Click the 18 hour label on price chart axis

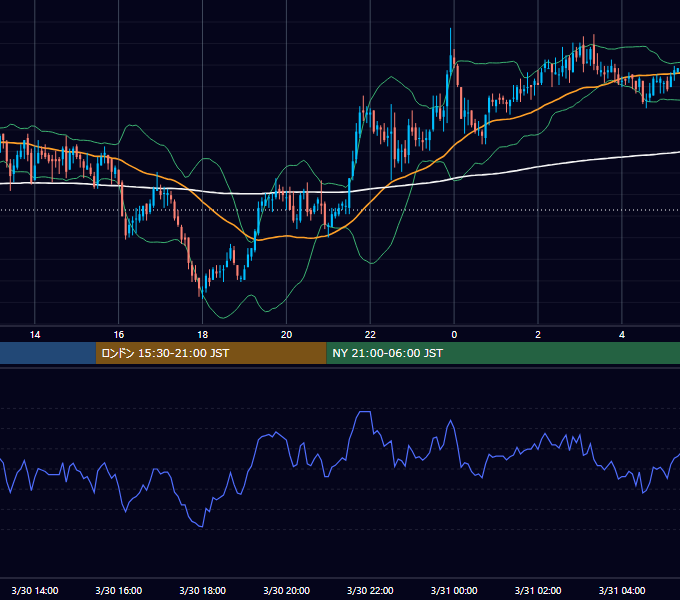point(203,335)
